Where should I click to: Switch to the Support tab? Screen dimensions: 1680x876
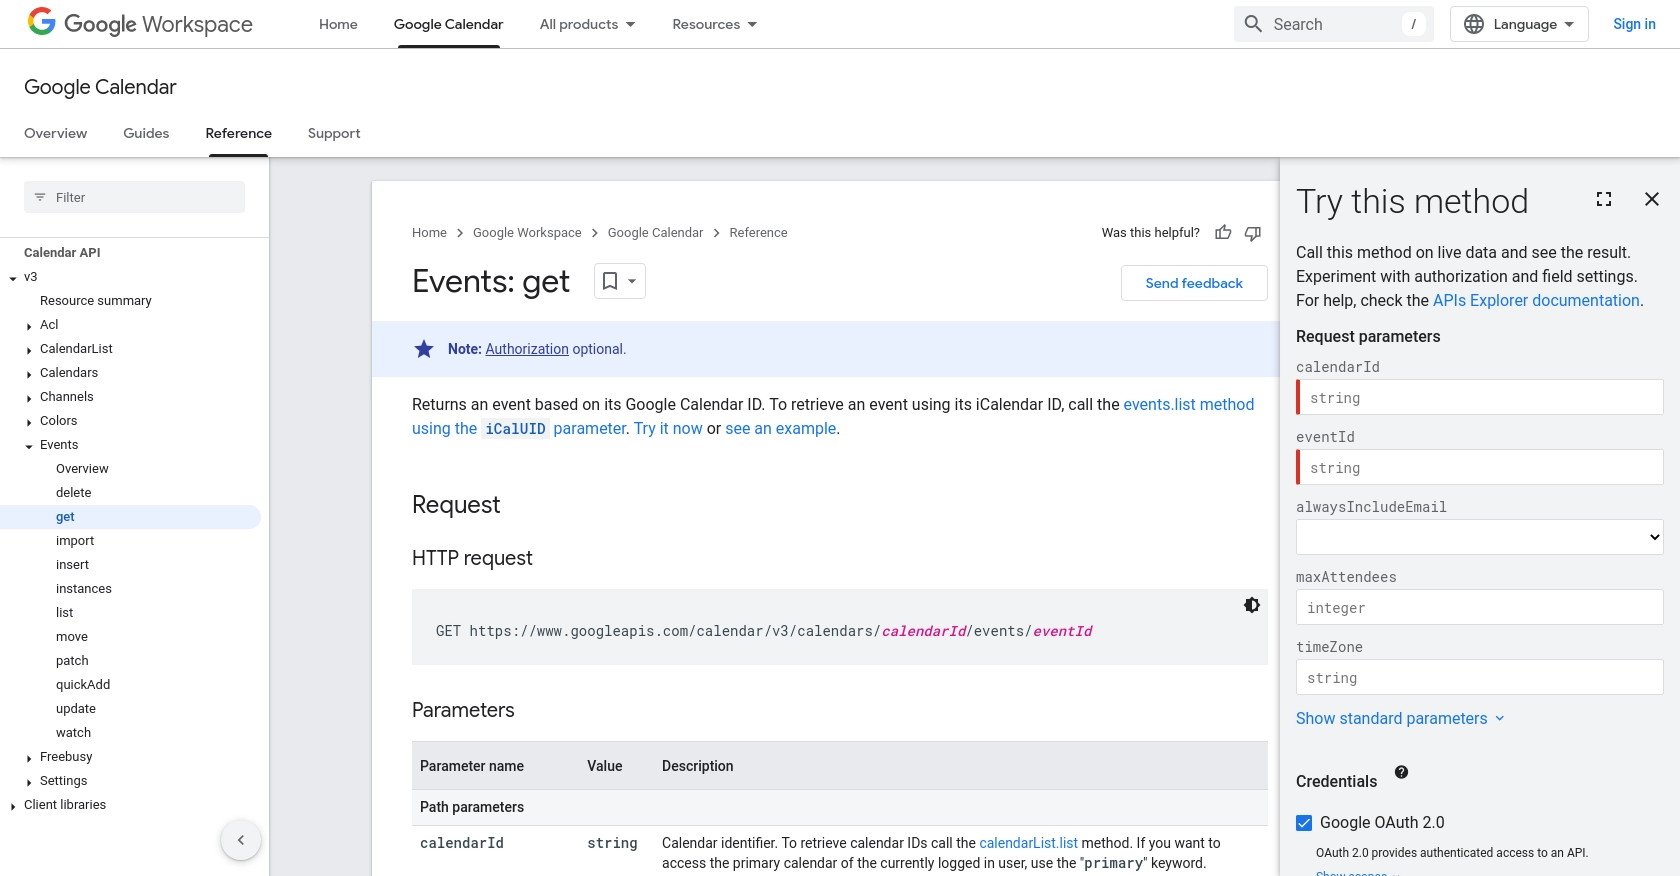334,133
